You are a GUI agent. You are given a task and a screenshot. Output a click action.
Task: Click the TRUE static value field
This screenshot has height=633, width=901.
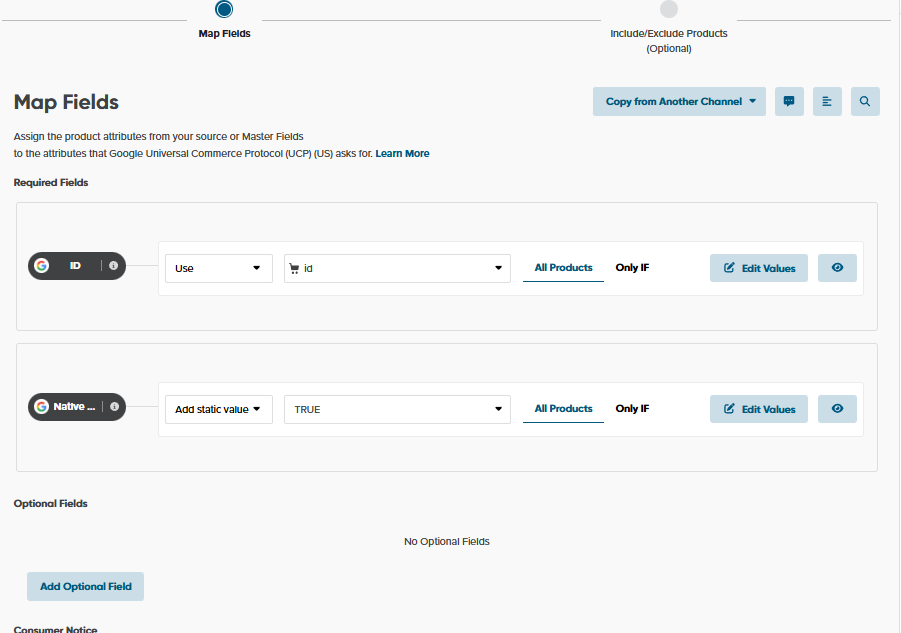pos(396,409)
